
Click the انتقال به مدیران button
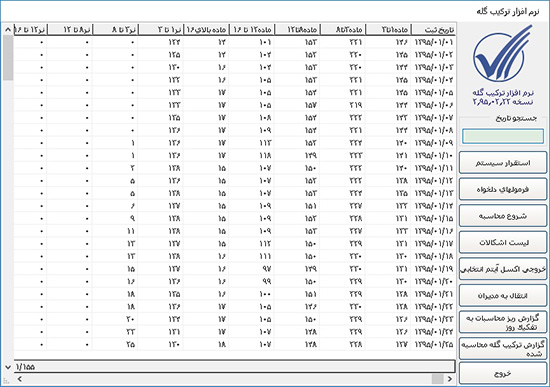(x=503, y=295)
